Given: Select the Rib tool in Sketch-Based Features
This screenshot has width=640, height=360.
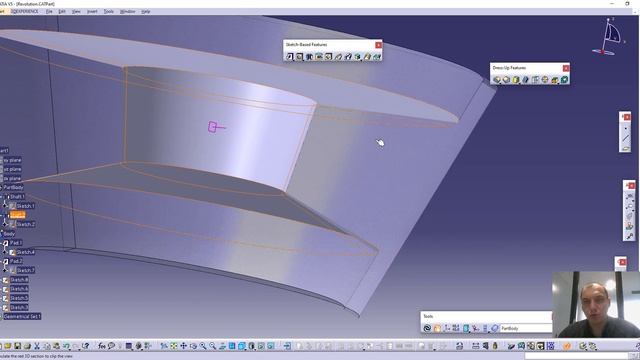Looking at the screenshot, I should [x=338, y=57].
